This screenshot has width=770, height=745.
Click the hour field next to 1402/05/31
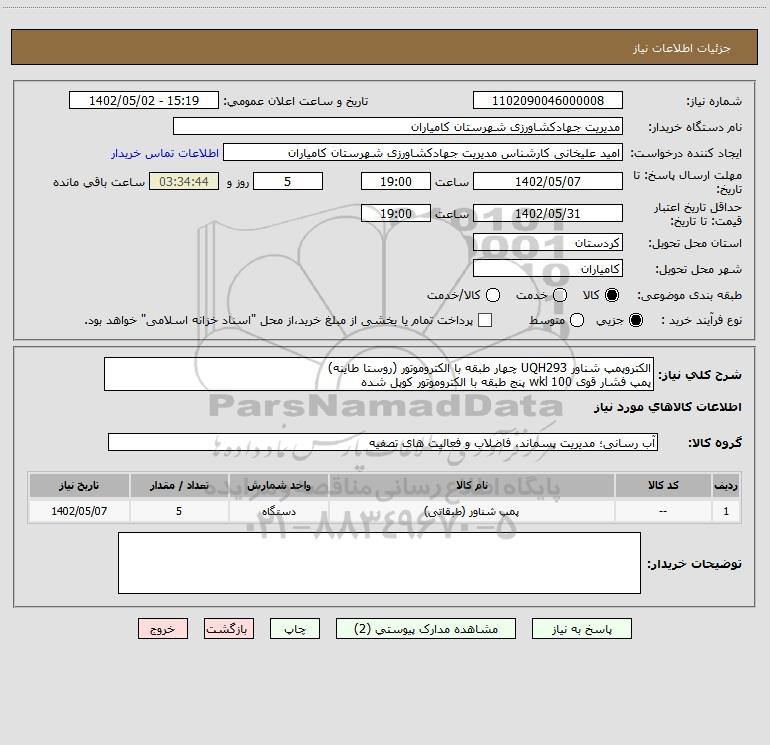pos(396,213)
